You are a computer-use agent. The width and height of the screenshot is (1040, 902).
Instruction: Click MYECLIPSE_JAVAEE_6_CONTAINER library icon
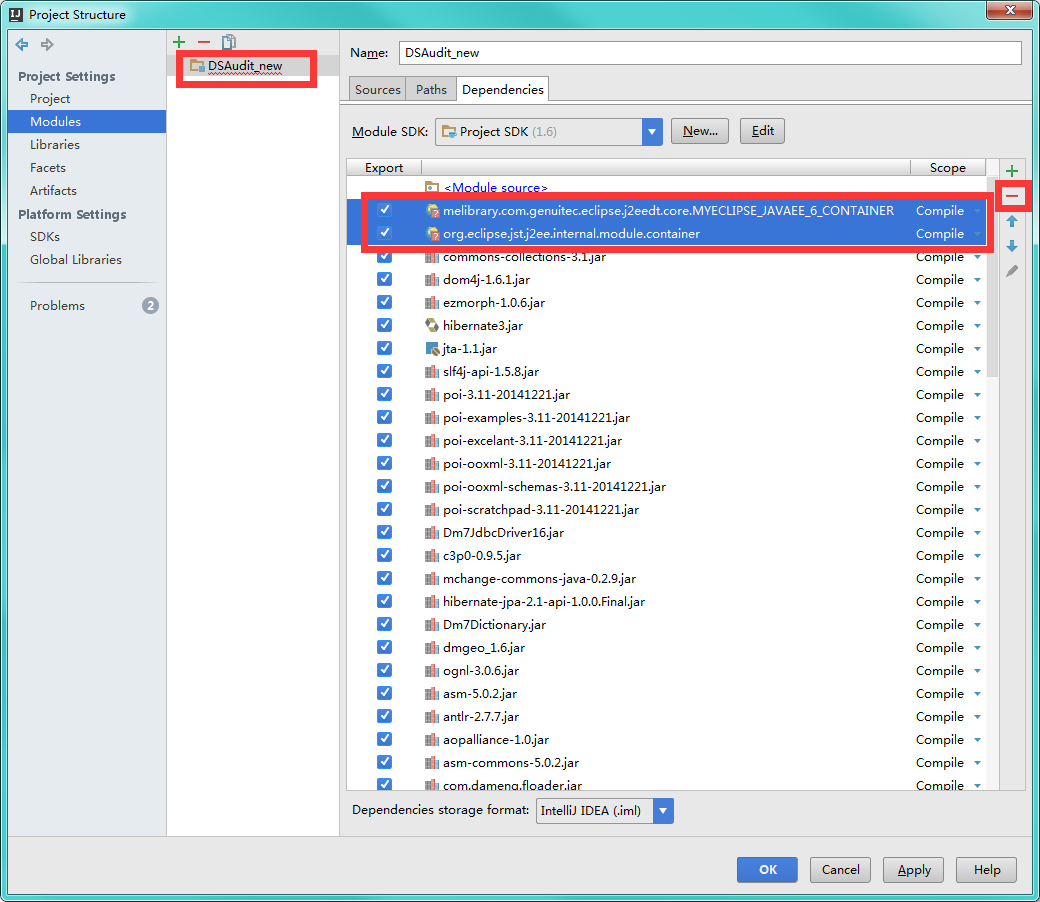coord(432,211)
